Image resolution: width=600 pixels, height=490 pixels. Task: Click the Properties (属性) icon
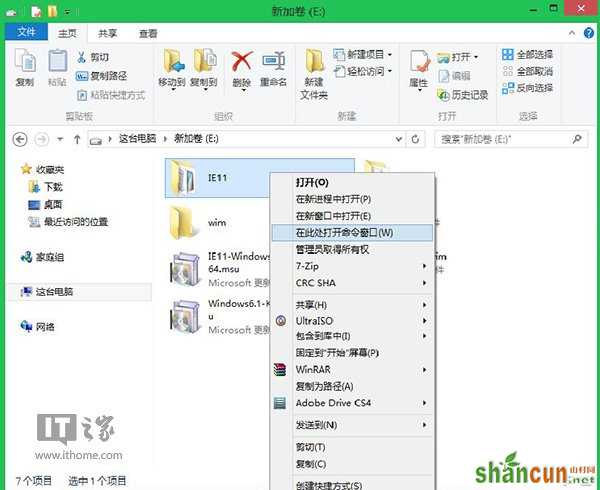[x=419, y=61]
